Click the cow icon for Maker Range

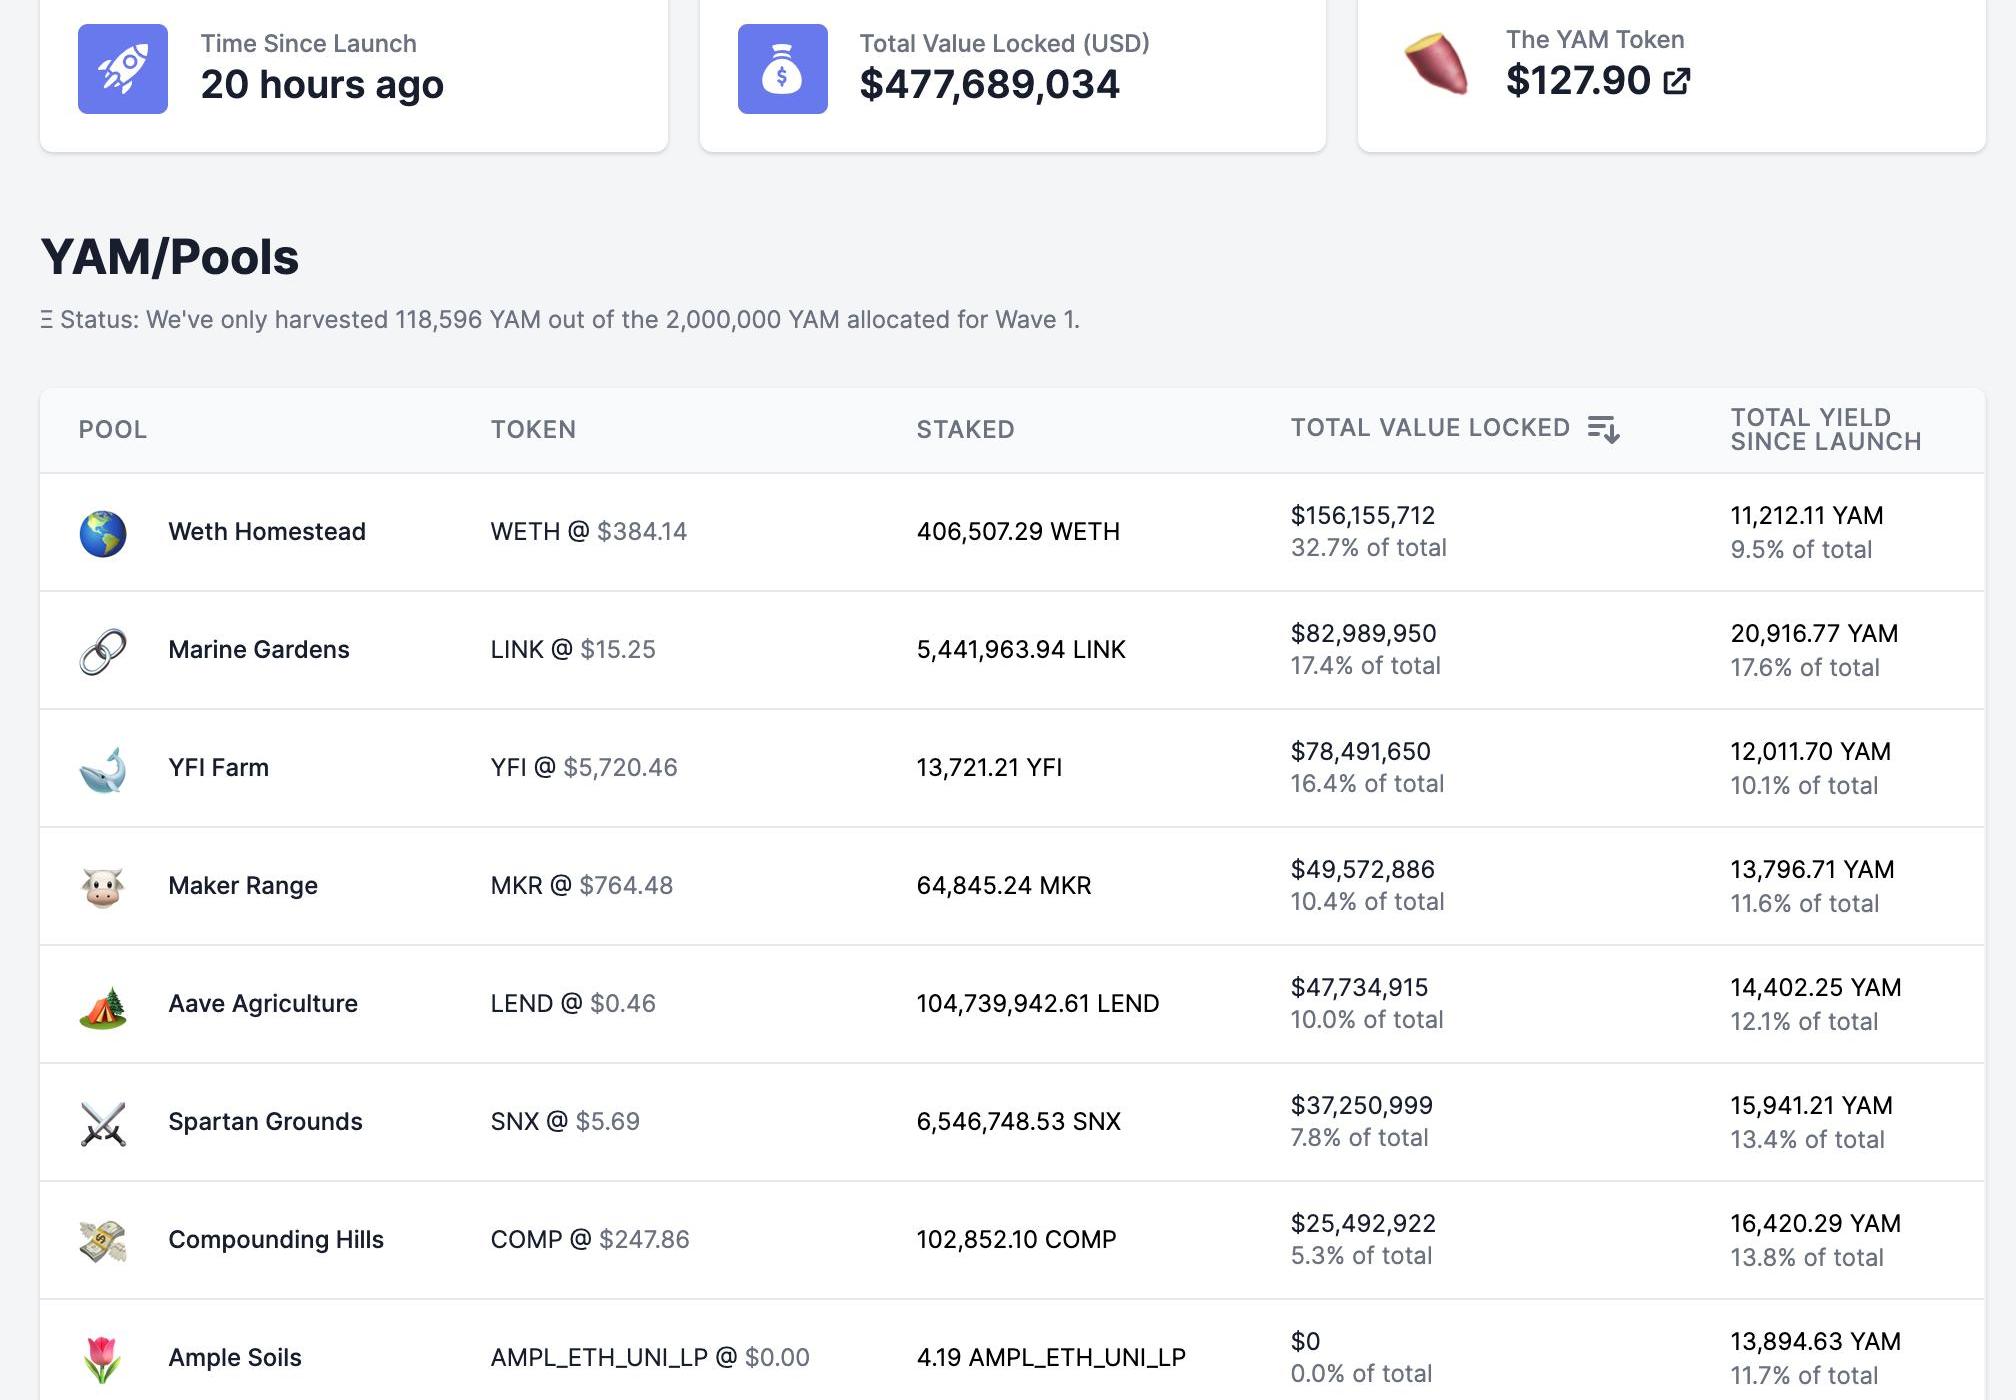103,887
